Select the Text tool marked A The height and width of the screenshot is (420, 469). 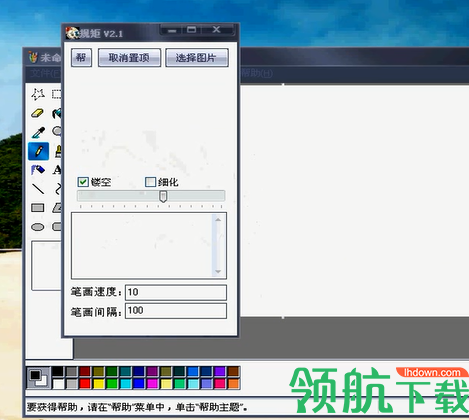(x=57, y=170)
